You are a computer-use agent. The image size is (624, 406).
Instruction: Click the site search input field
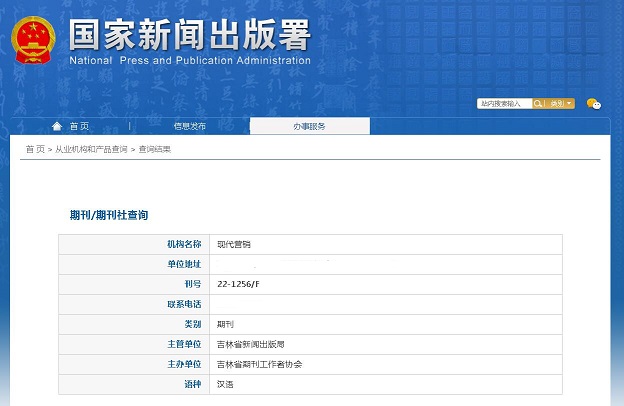point(503,103)
